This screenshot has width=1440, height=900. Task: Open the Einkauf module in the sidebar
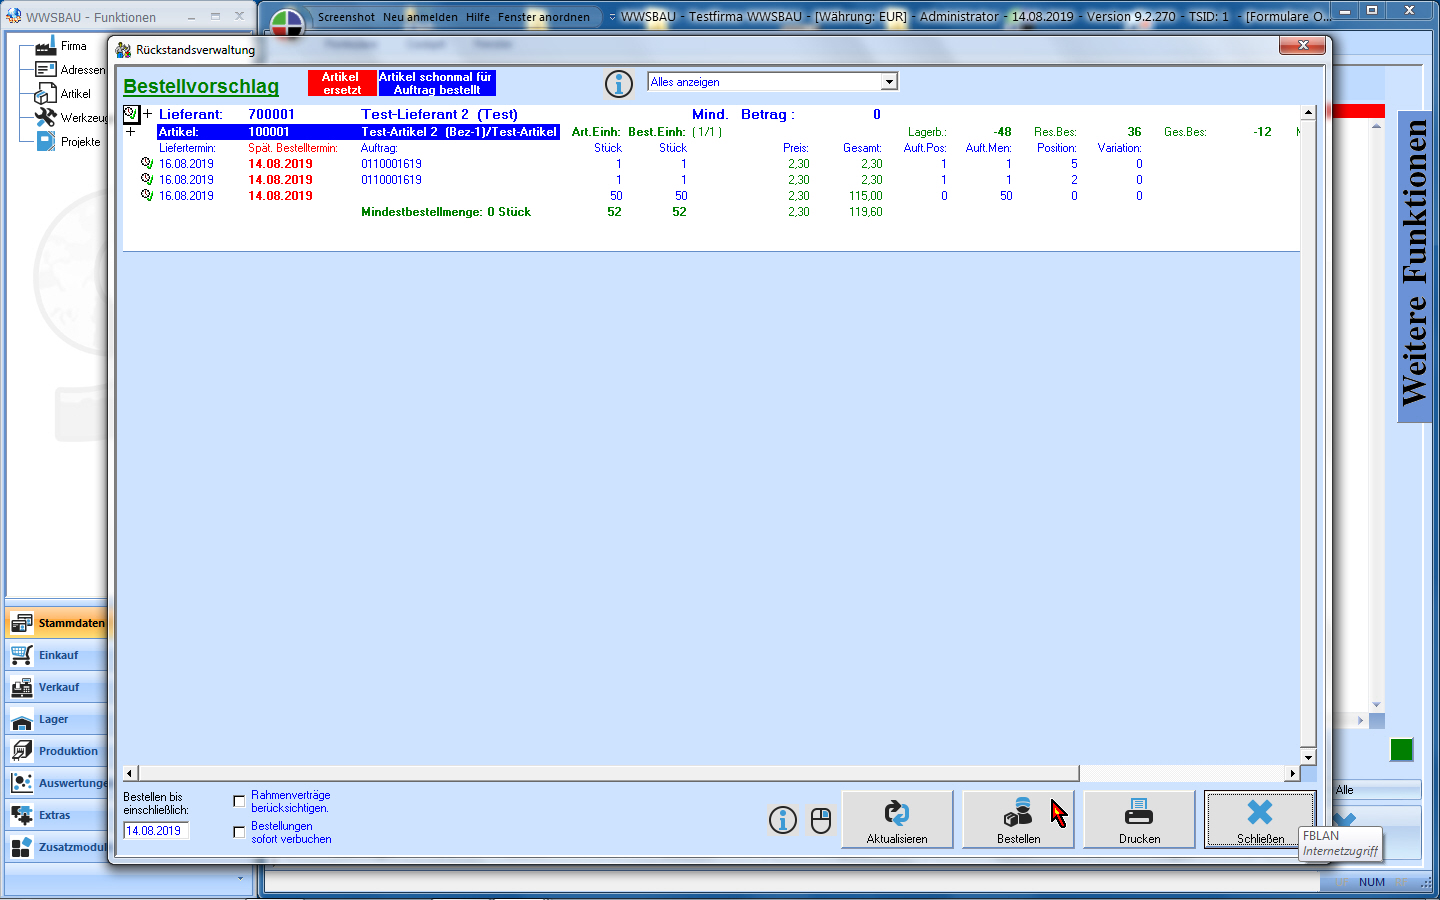pyautogui.click(x=58, y=655)
